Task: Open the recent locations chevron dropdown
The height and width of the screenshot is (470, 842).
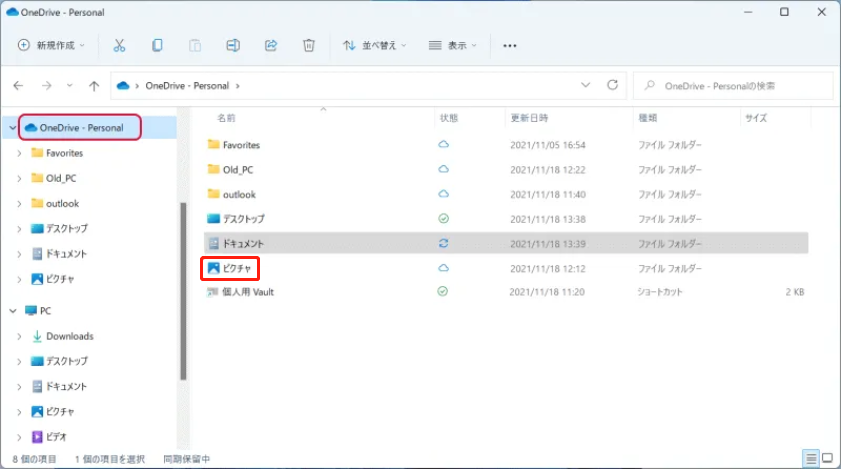Action: pyautogui.click(x=69, y=85)
